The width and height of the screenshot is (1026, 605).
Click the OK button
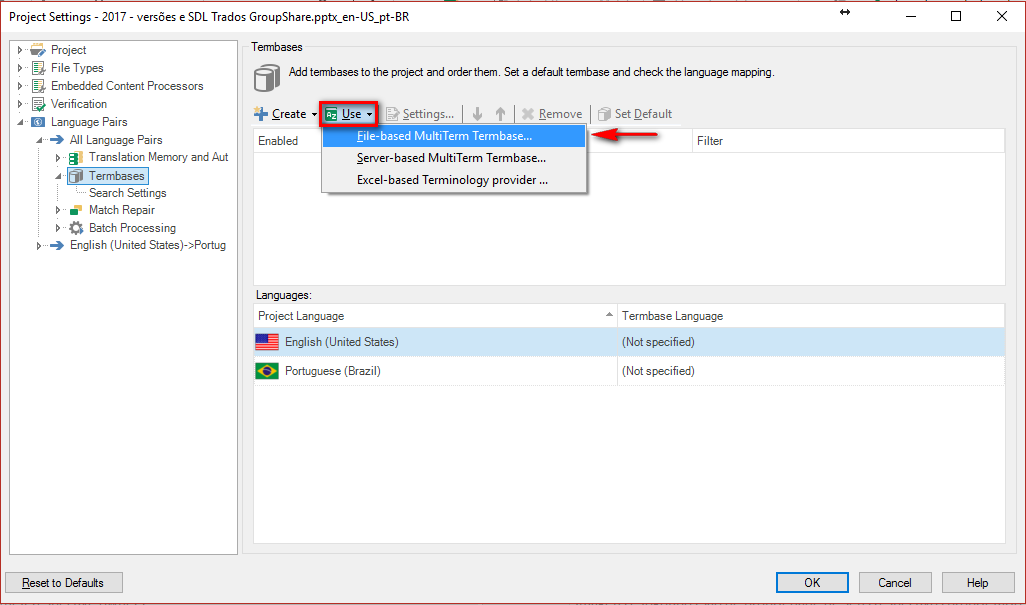[x=812, y=583]
